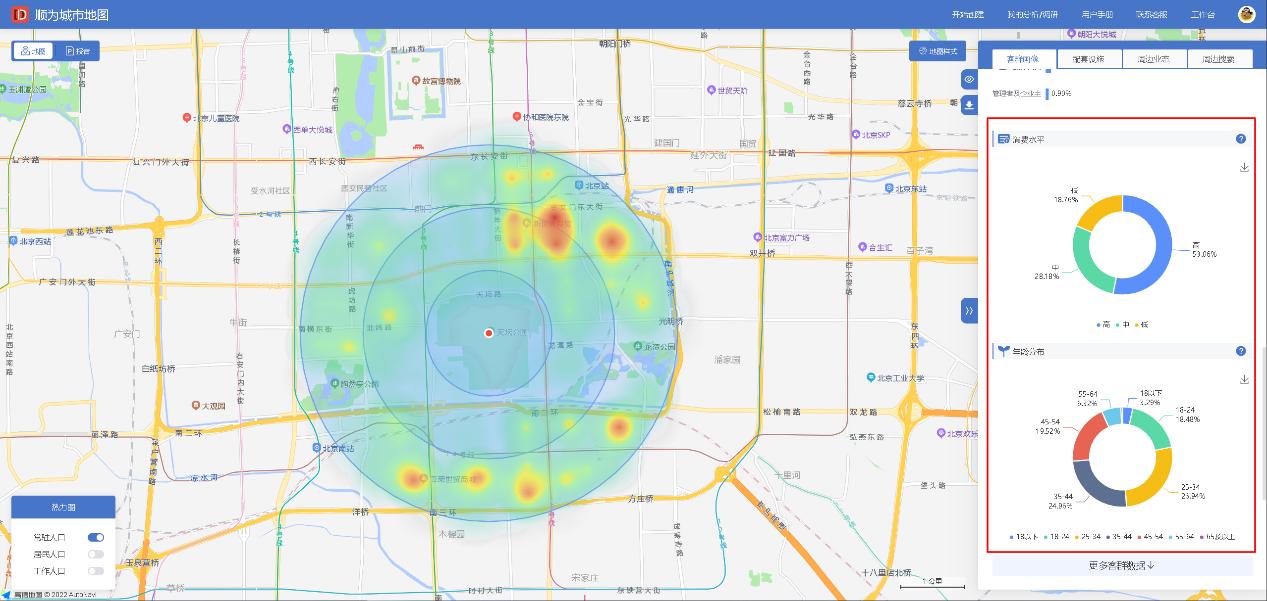Switch to the 配套设施 tab
Screen dimensions: 1267x601
click(1089, 59)
